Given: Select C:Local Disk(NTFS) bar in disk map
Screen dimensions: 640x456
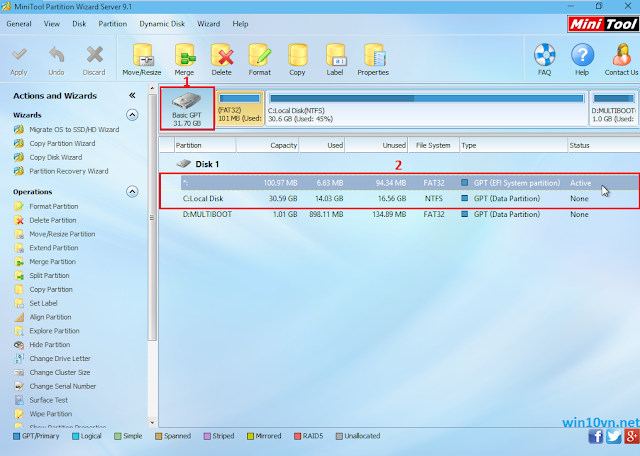Looking at the screenshot, I should (427, 108).
